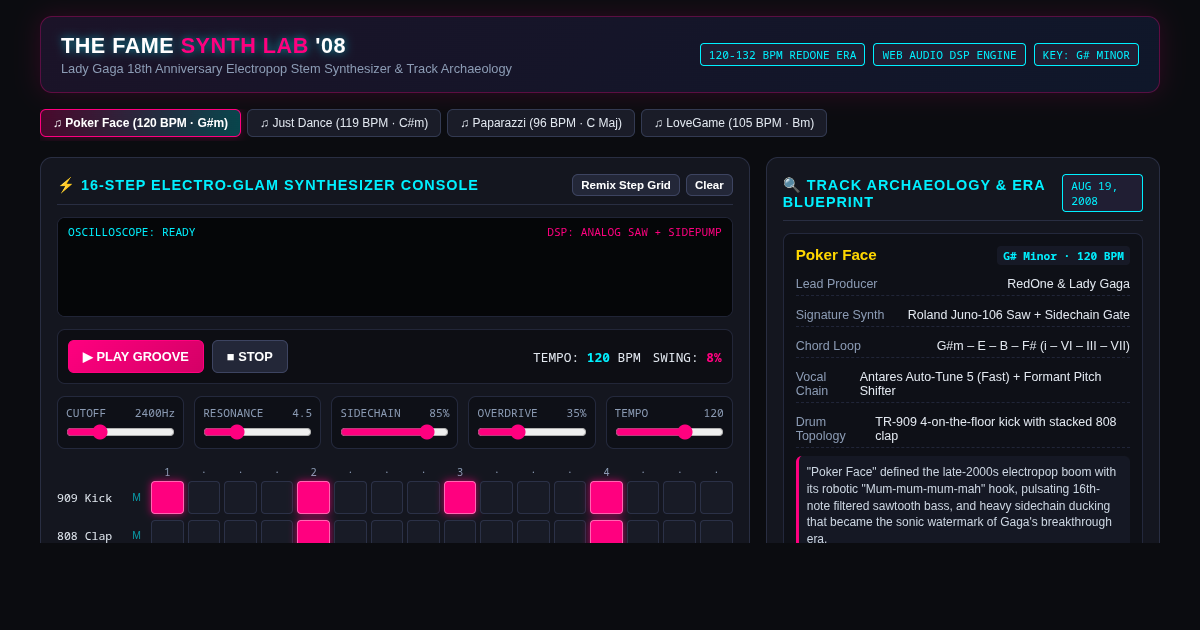
Task: Toggle step 4 of 909 Kick row
Action: [277, 498]
